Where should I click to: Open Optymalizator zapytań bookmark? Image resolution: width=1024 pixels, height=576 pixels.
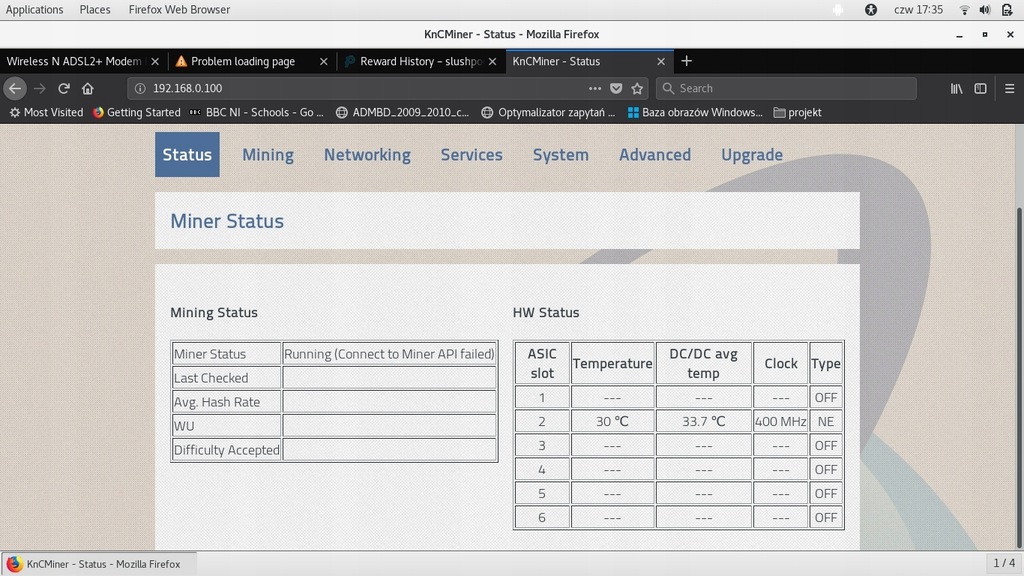548,112
